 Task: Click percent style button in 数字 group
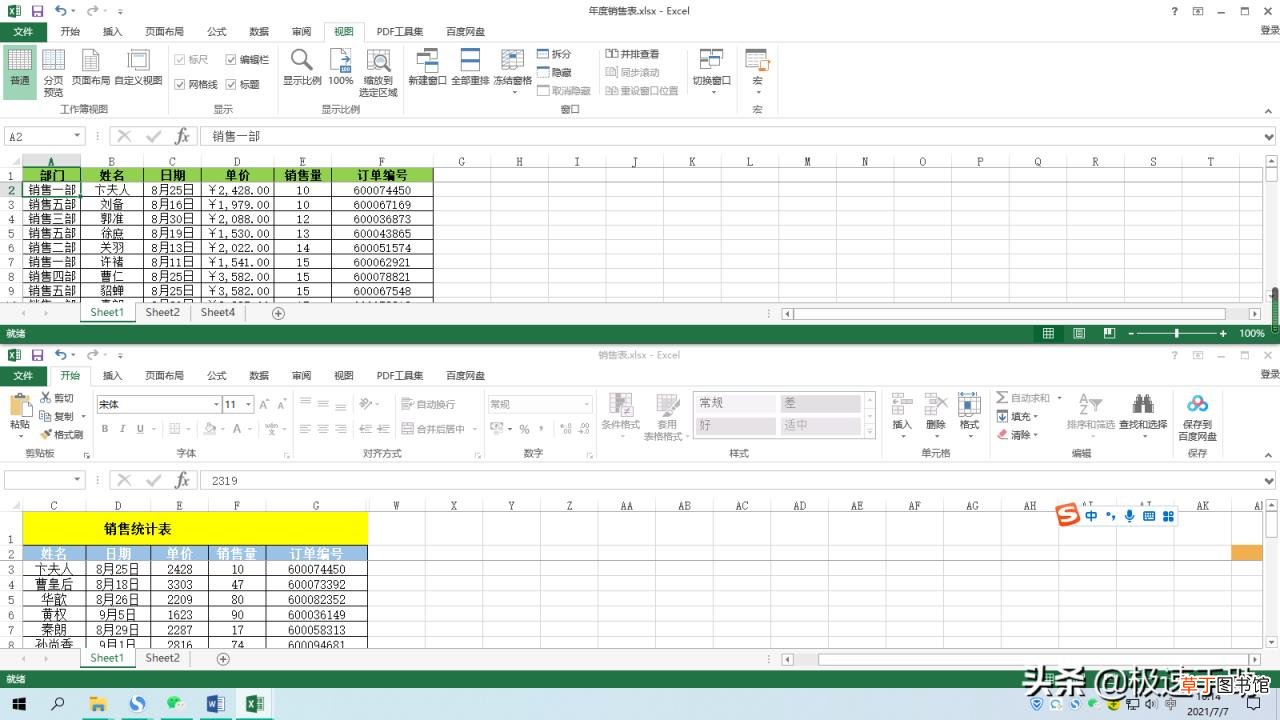[x=524, y=429]
